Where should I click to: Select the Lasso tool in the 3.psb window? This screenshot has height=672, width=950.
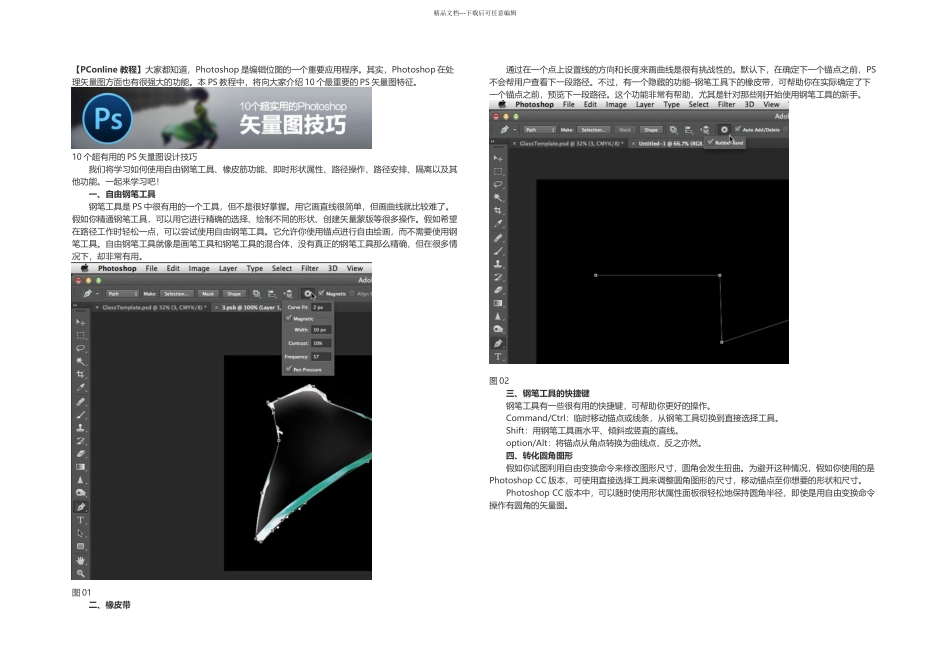click(81, 348)
